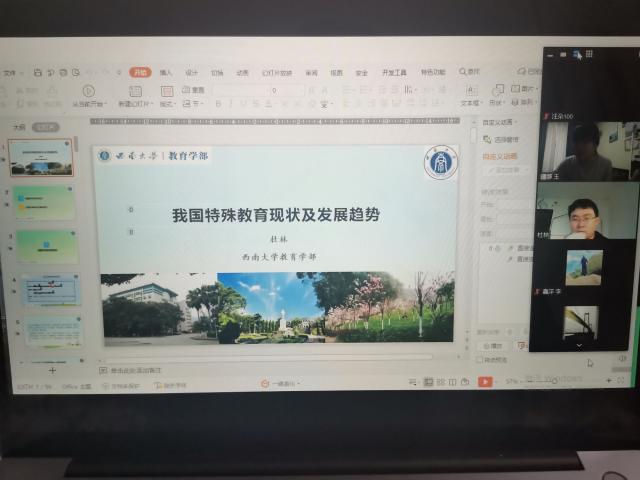
Task: Open the 自定义动画 pane dropdown
Action: [500, 122]
